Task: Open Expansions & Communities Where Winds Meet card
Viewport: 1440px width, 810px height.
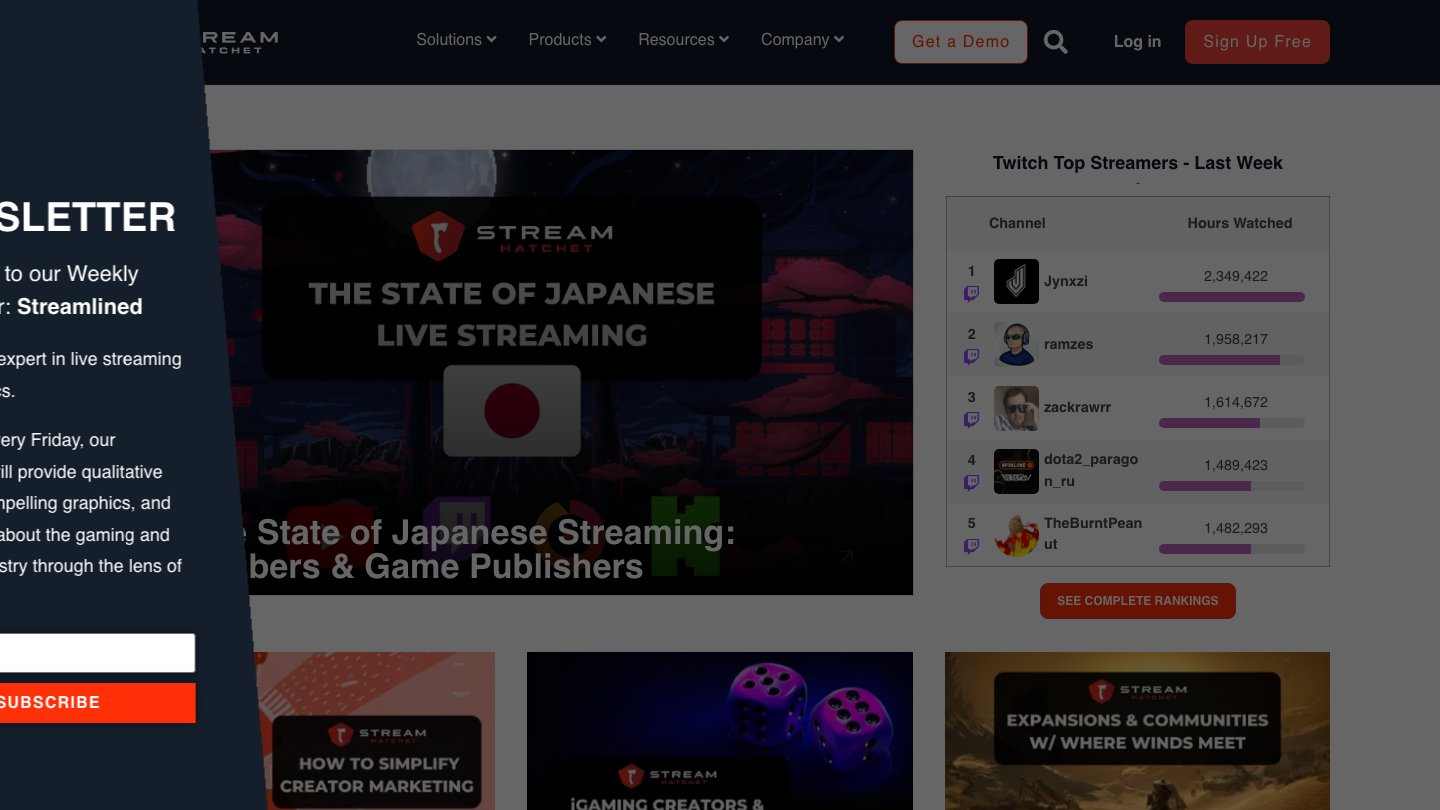Action: pyautogui.click(x=1137, y=731)
